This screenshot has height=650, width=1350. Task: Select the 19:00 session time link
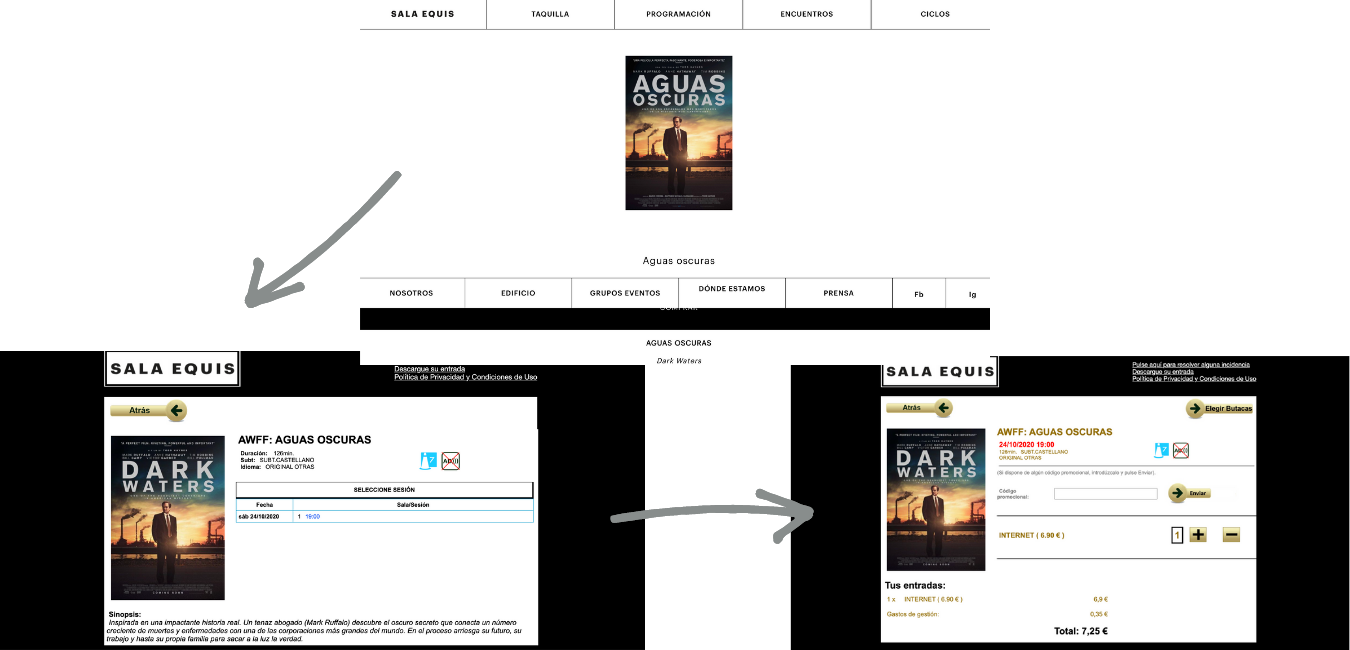(x=312, y=516)
